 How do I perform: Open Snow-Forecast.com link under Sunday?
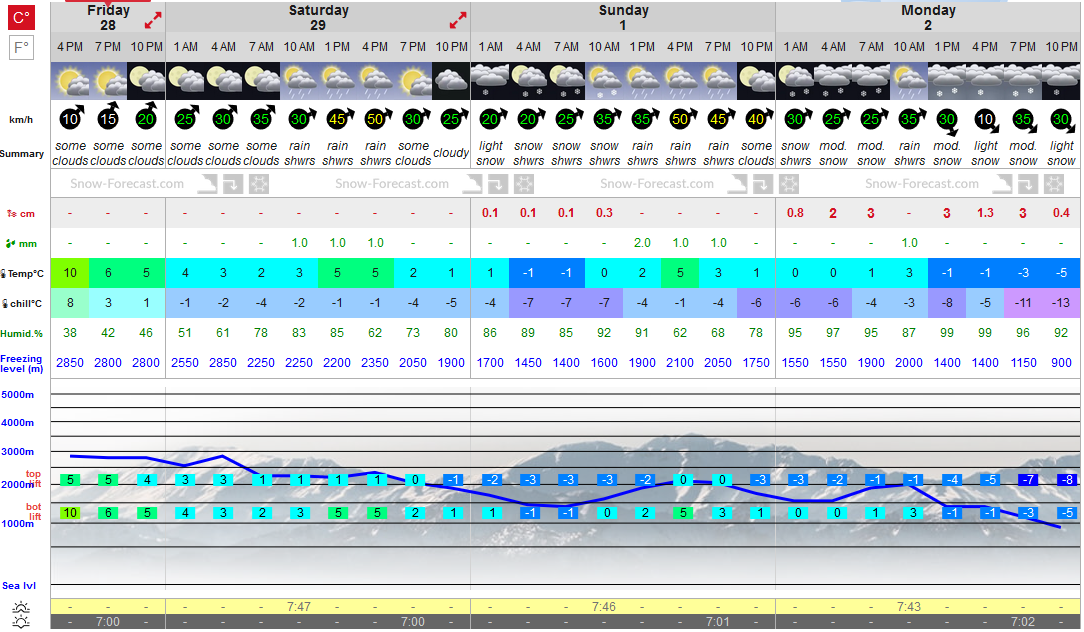[657, 184]
